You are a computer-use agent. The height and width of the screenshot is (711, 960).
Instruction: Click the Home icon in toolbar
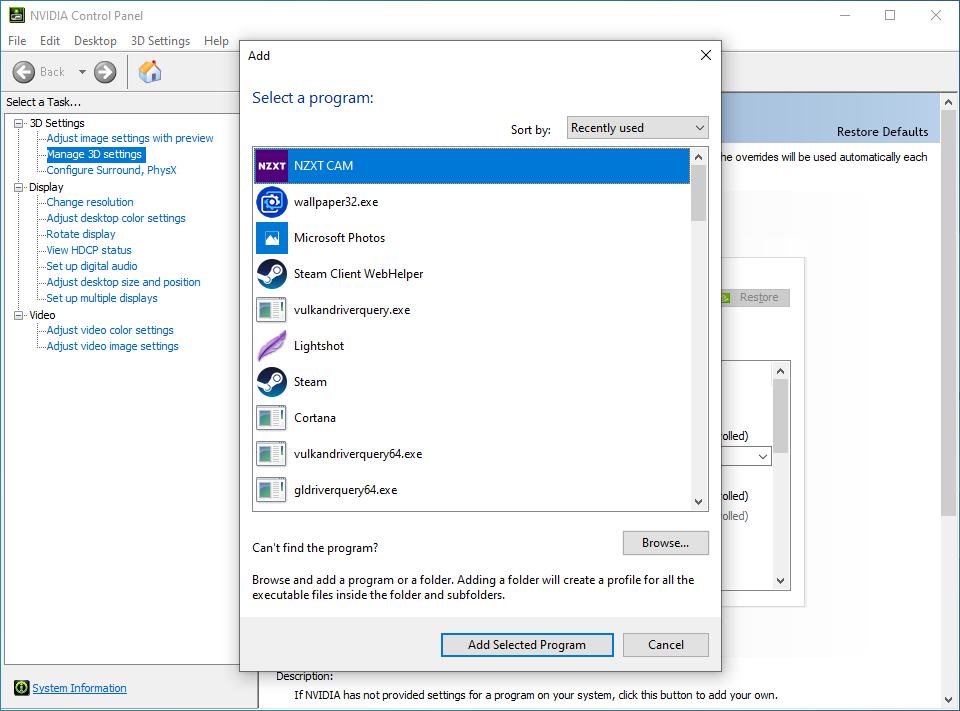150,72
